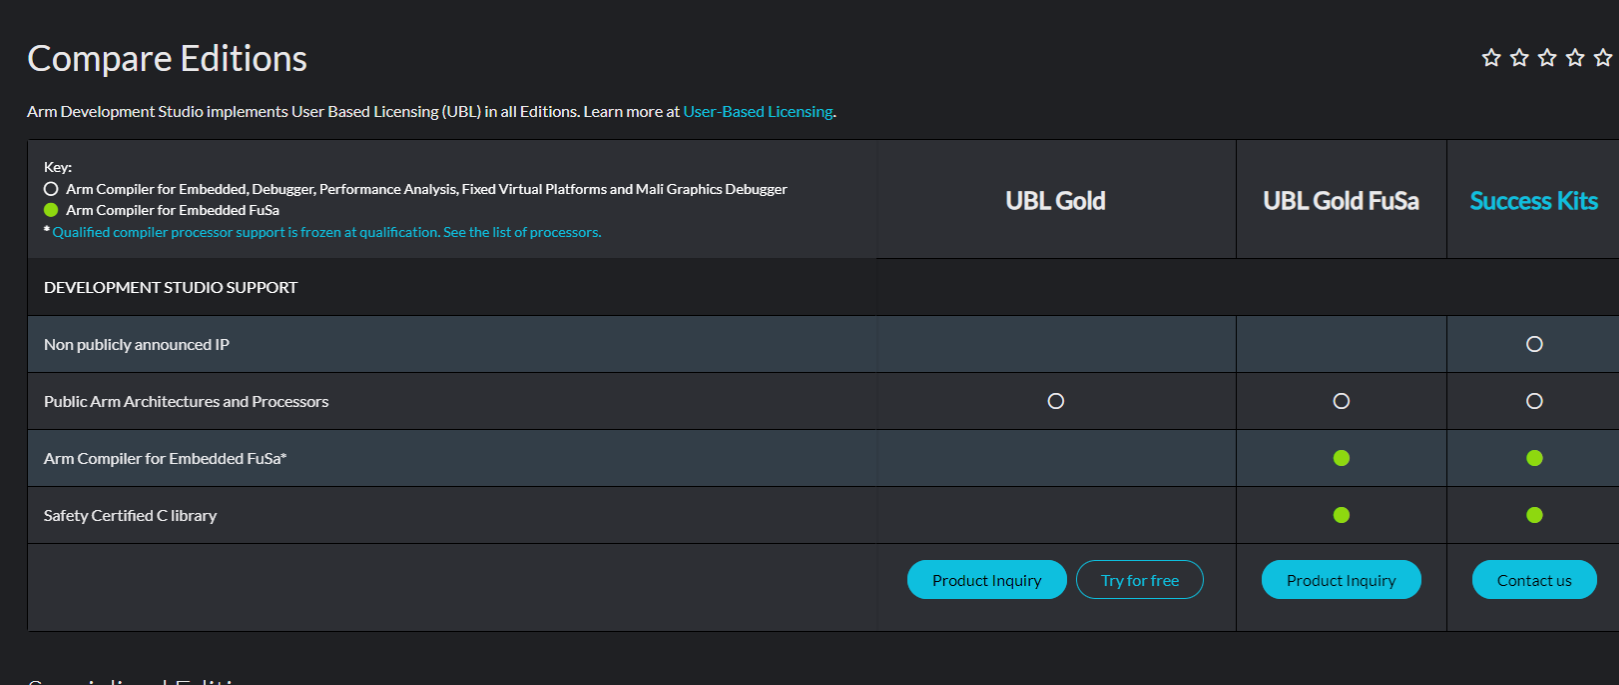Click Product Inquiry under UBL Gold FuSa
1619x685 pixels.
1341,580
